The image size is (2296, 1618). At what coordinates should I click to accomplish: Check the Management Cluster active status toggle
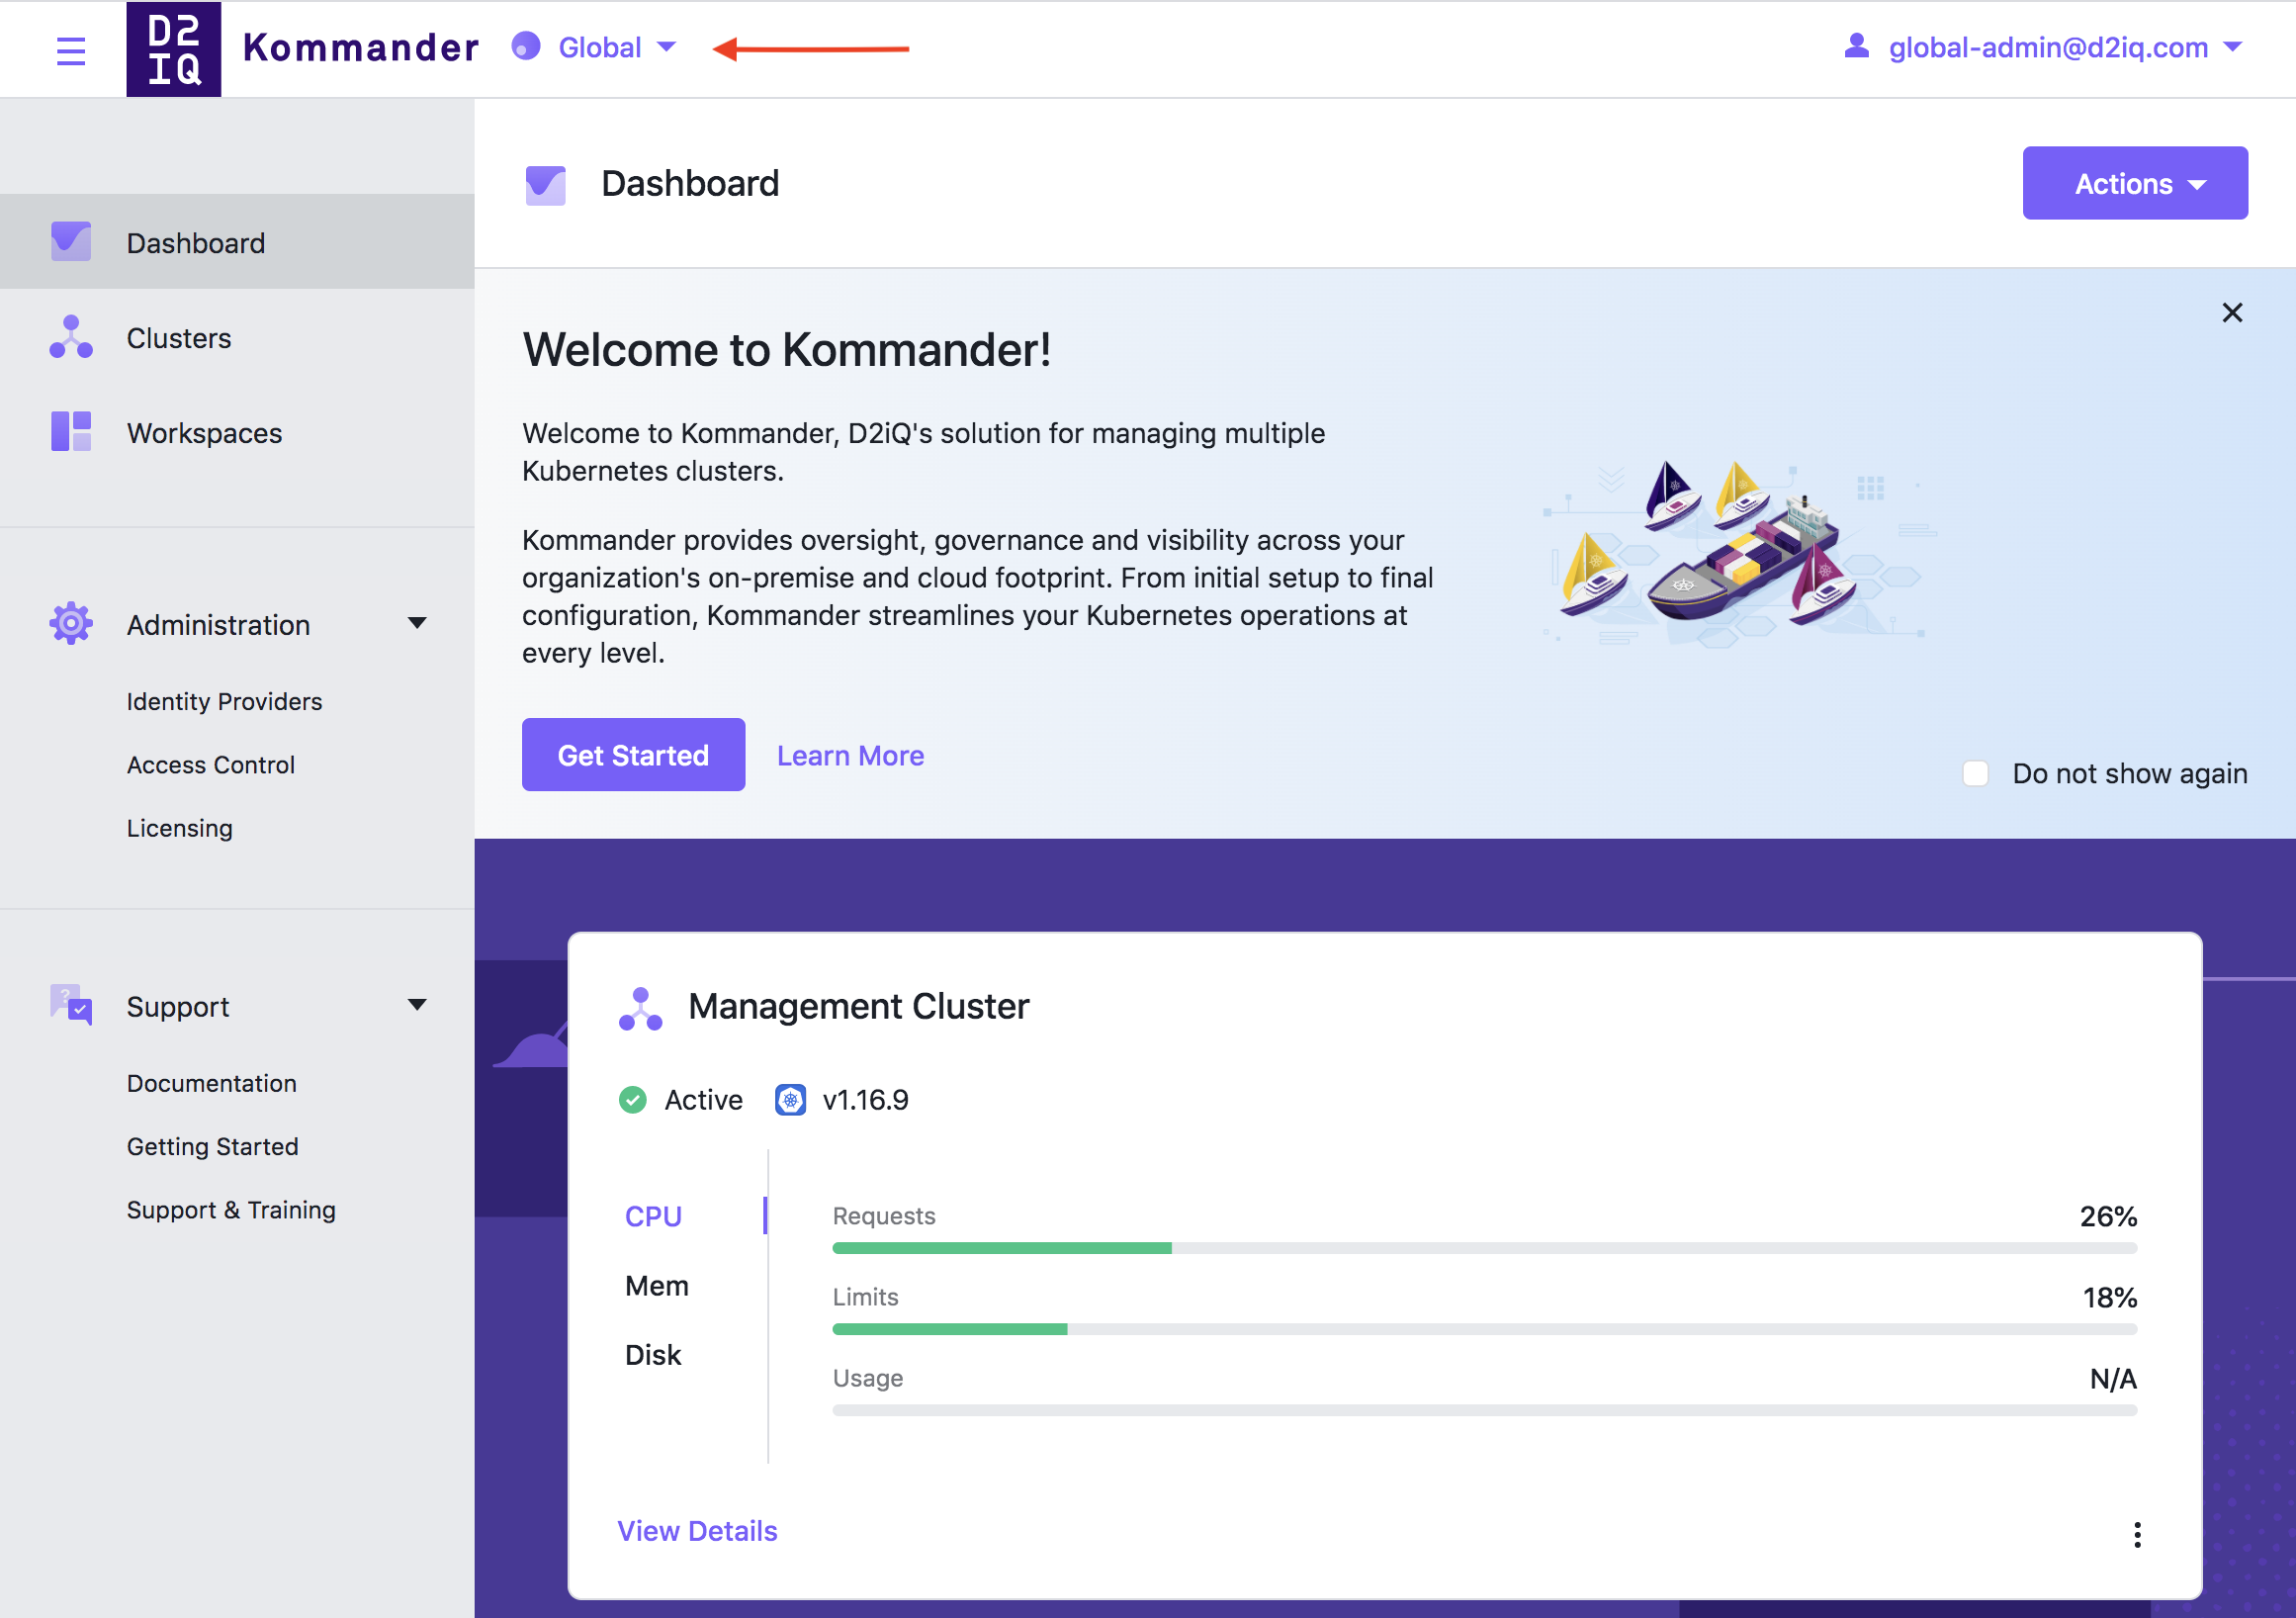635,1098
